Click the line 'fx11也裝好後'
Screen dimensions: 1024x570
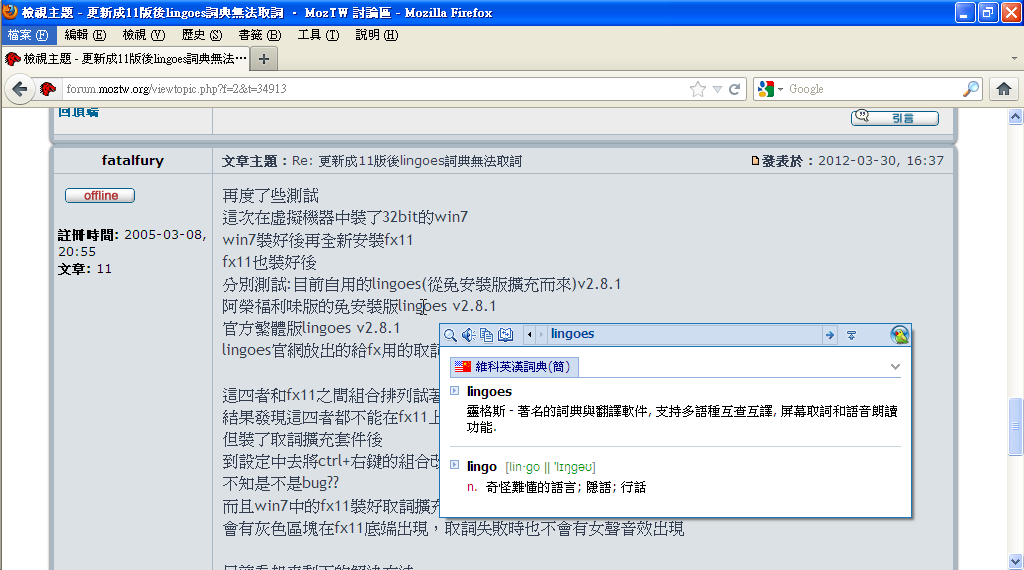tap(270, 262)
